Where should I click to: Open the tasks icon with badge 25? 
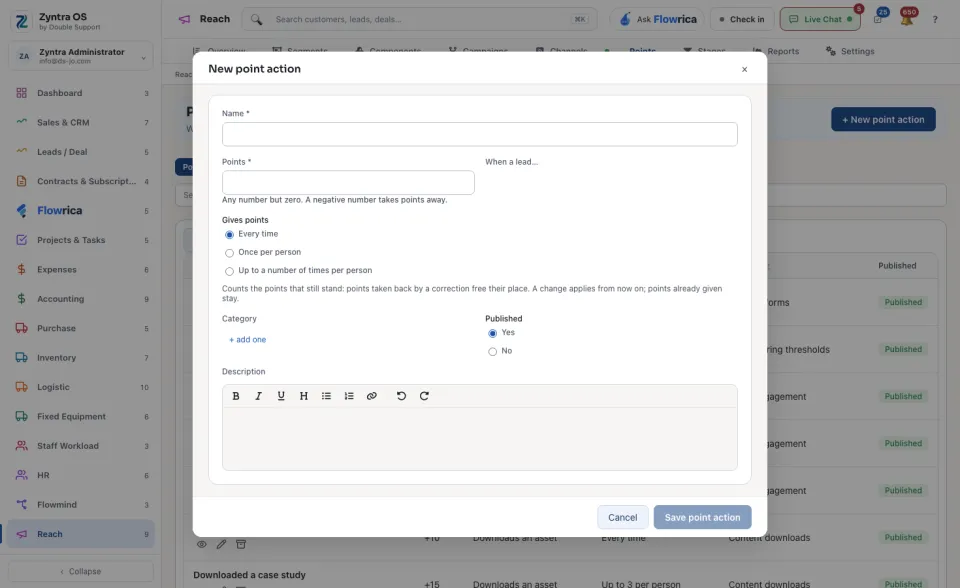point(879,19)
